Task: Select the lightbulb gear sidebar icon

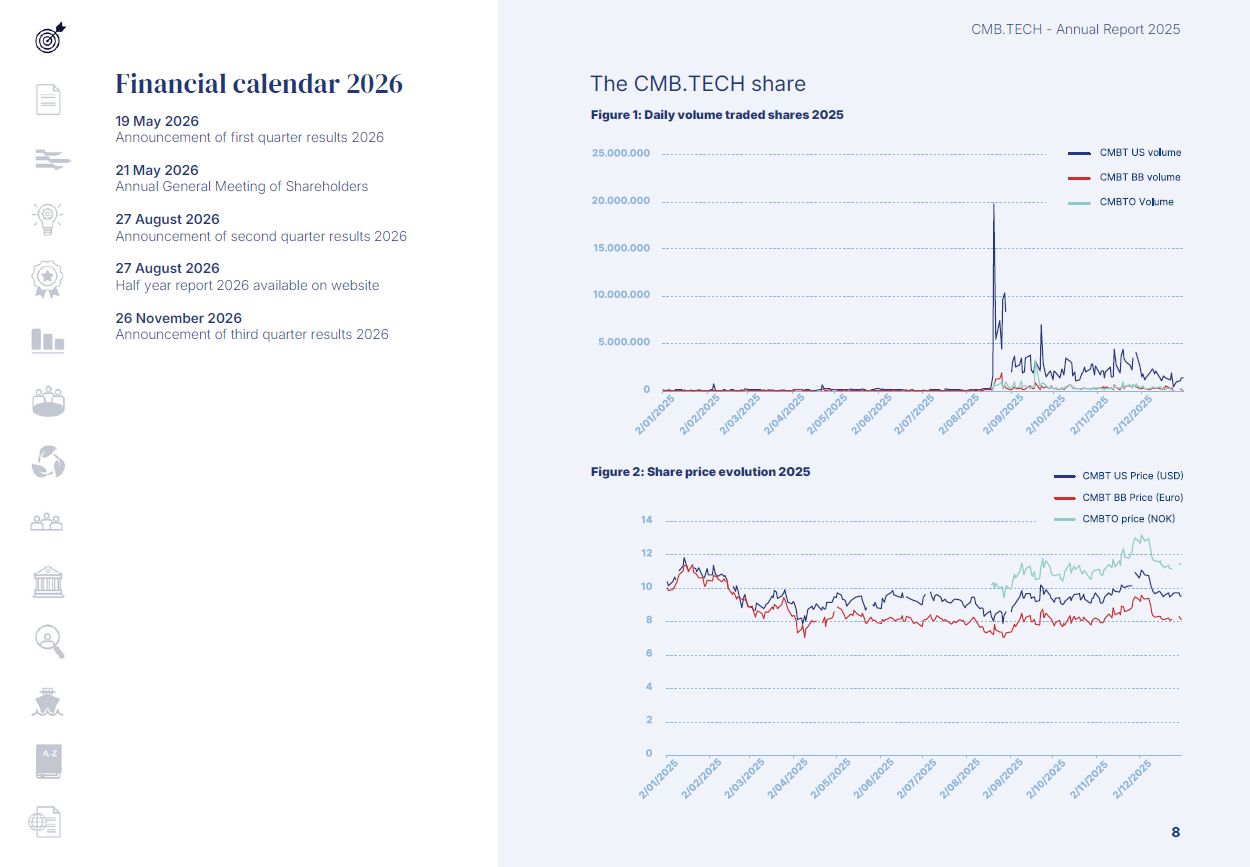Action: tap(48, 218)
